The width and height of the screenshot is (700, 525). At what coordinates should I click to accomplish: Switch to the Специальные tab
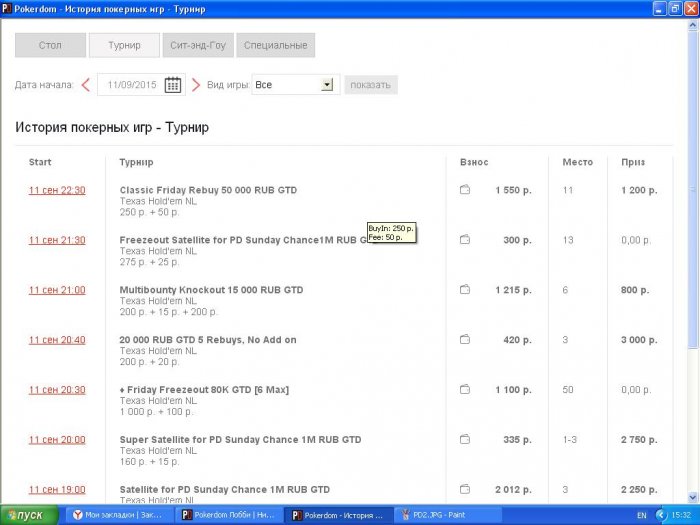[275, 45]
